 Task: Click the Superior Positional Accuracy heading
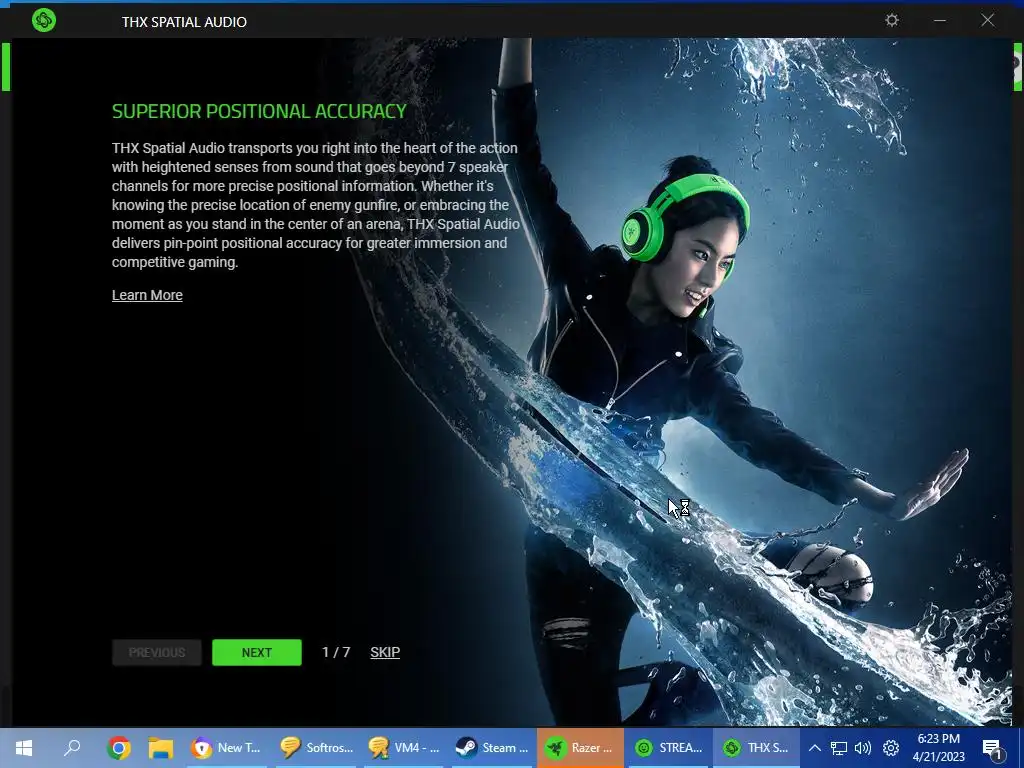coord(259,112)
